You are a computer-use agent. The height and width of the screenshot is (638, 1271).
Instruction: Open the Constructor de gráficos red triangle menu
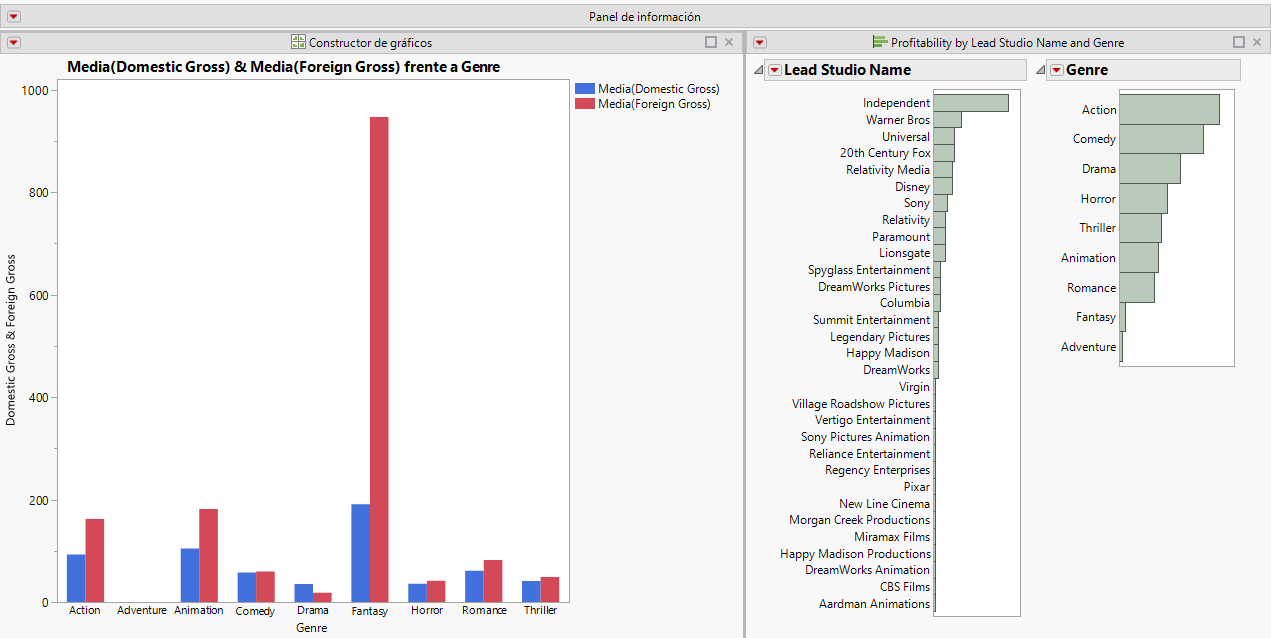(13, 42)
